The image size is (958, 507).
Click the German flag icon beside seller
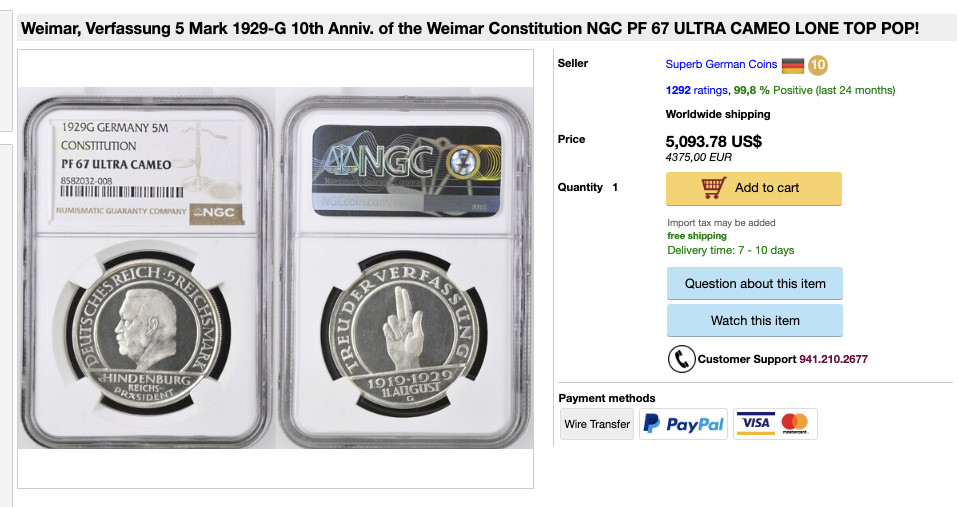point(792,65)
